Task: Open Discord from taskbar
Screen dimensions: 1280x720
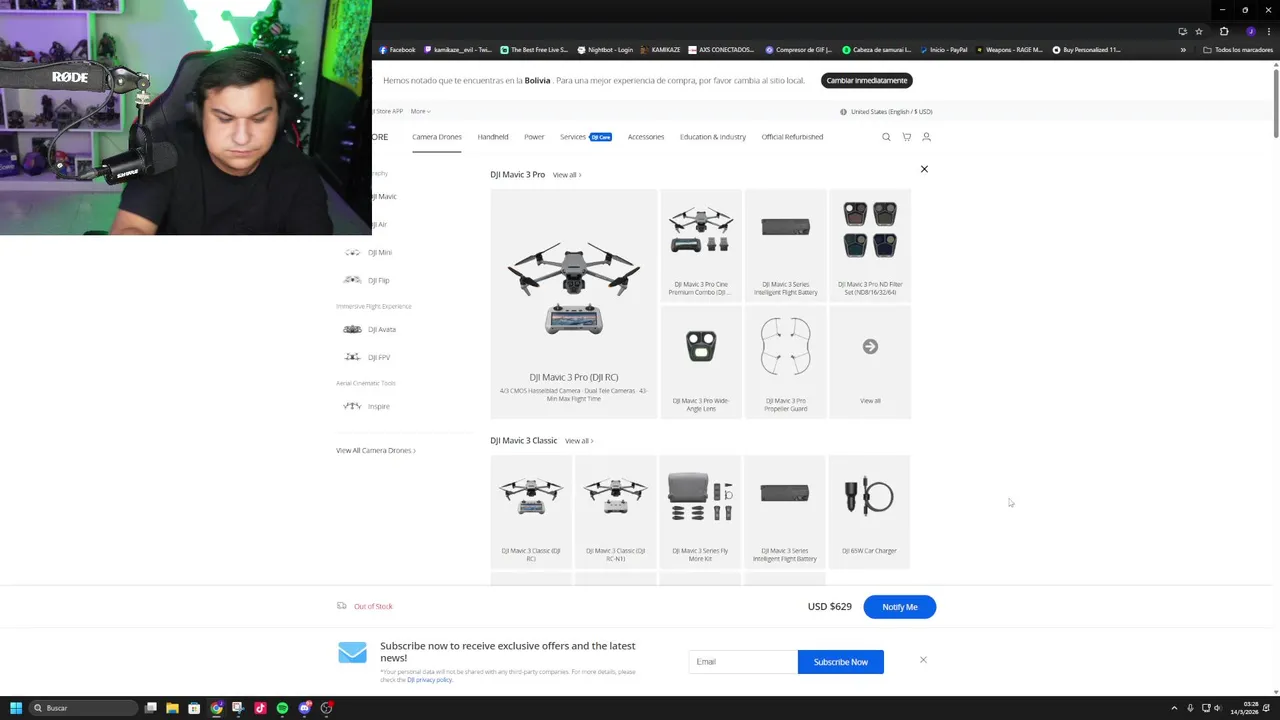Action: tap(304, 708)
